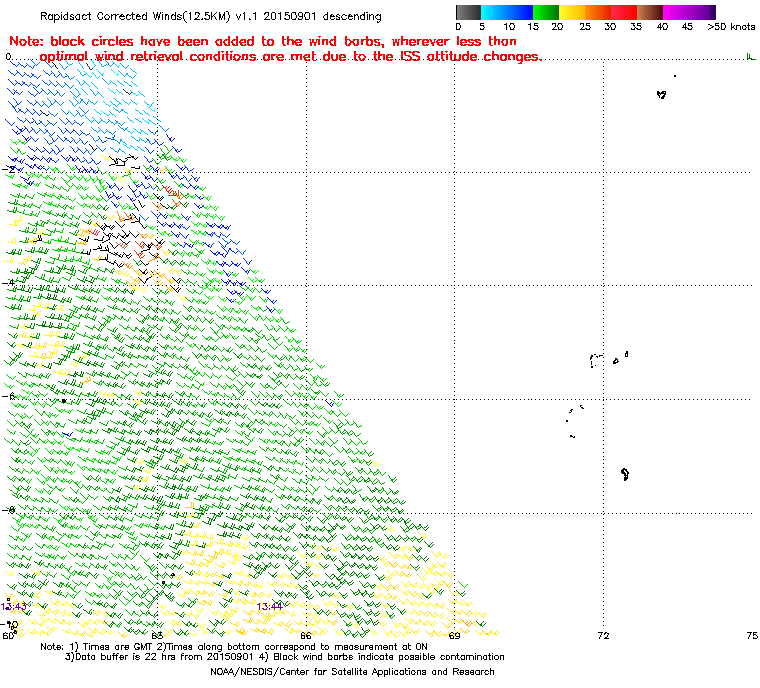This screenshot has width=760, height=688.
Task: Click the red 'optimal wind retrieval conditions' line
Action: (x=290, y=56)
